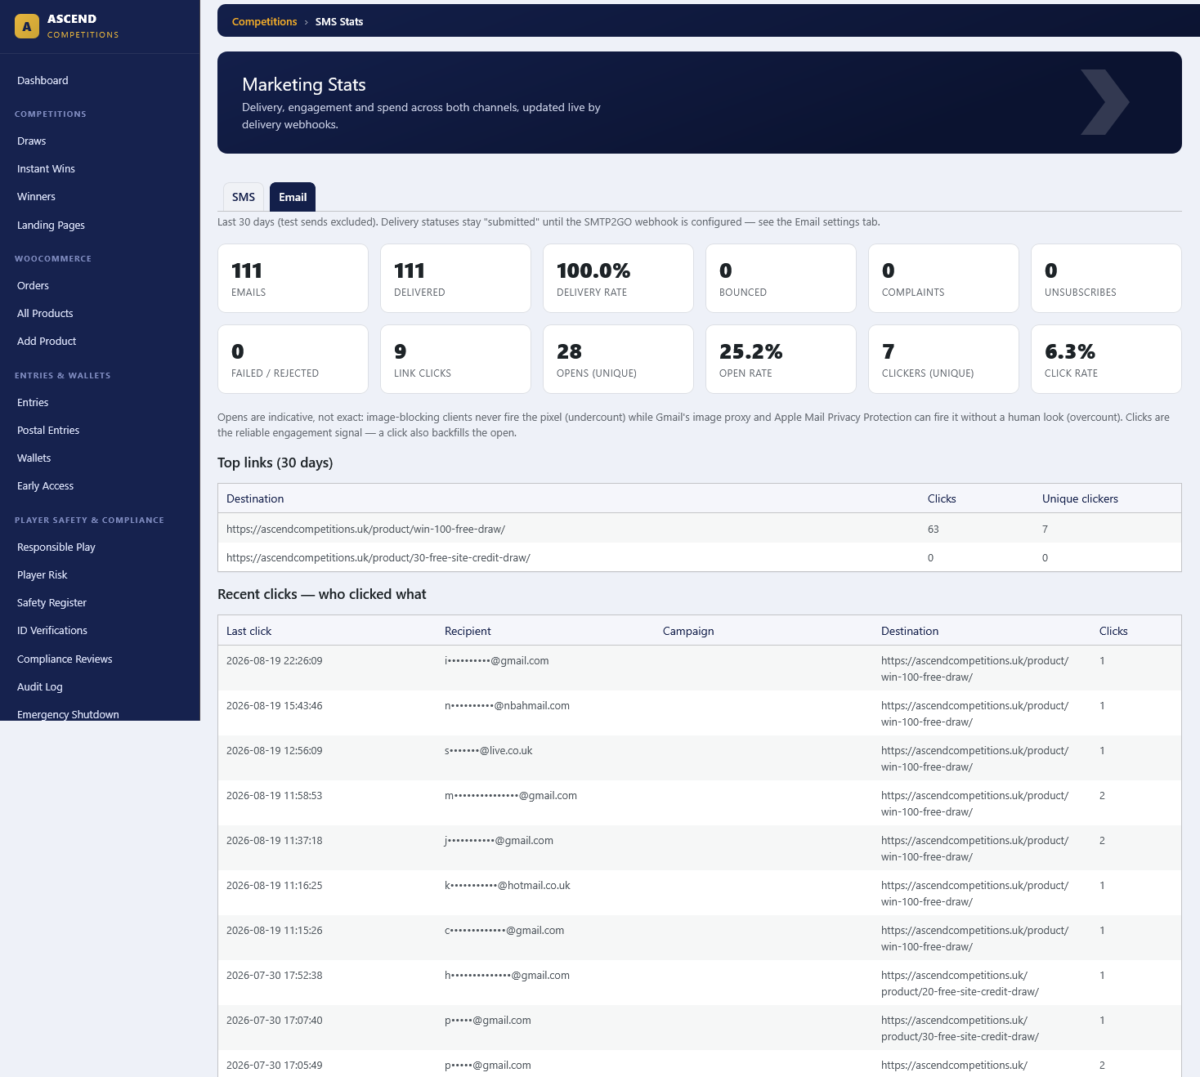Open WooCommerce Orders
The height and width of the screenshot is (1077, 1200).
[x=33, y=286]
